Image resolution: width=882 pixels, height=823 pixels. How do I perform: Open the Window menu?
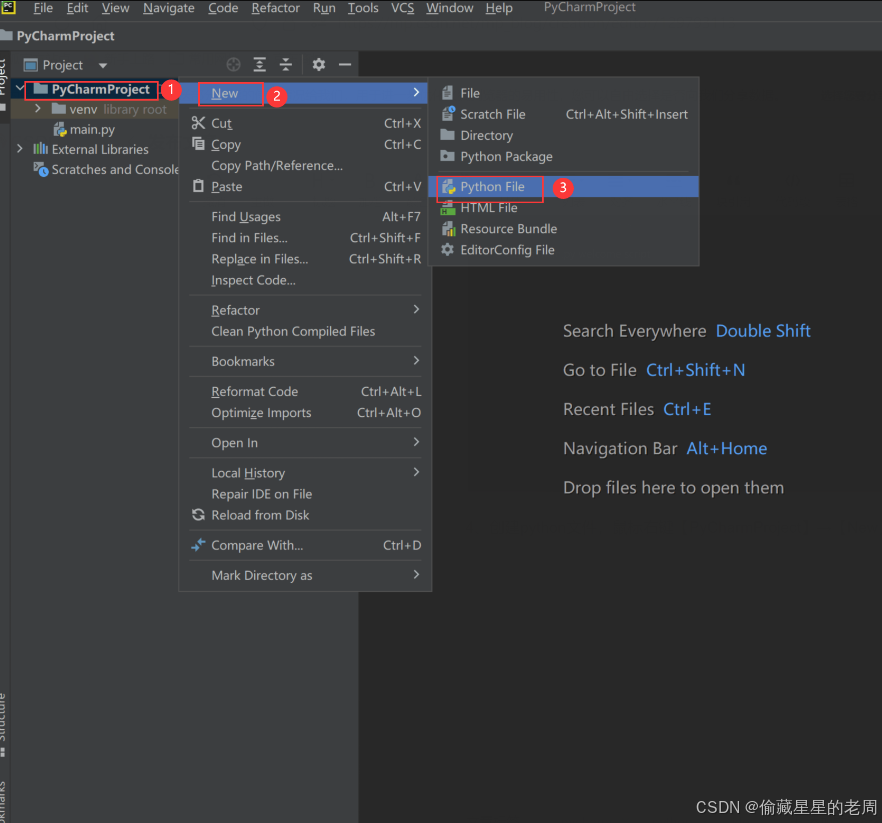tap(449, 8)
